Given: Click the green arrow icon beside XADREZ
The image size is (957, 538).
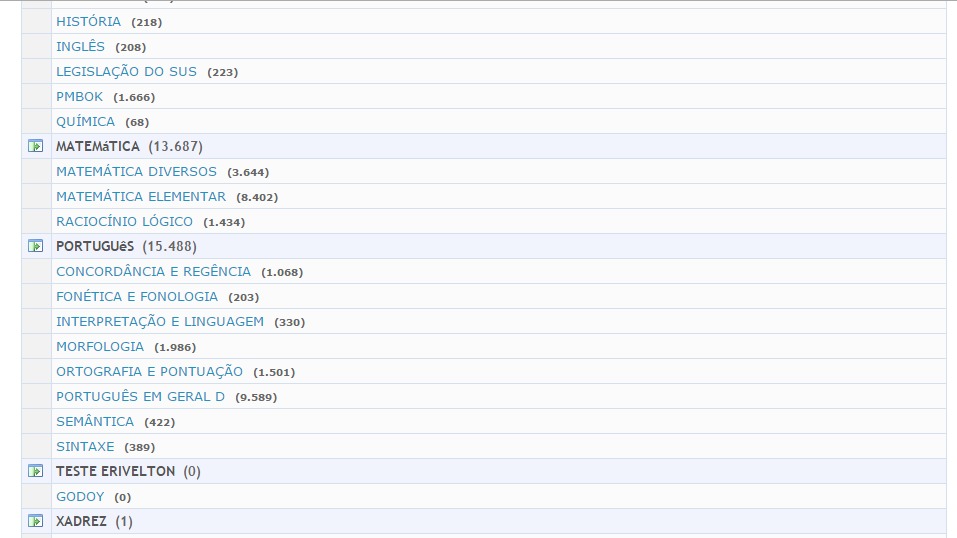Looking at the screenshot, I should (36, 521).
